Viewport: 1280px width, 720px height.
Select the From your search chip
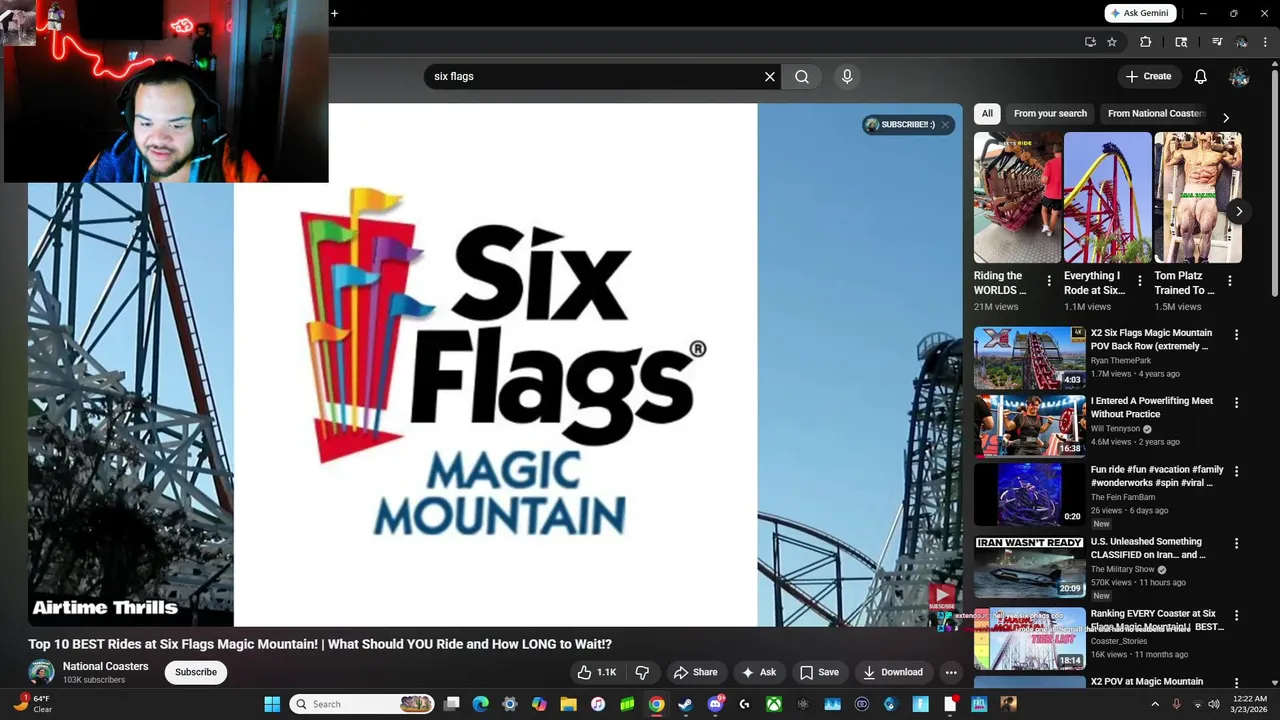click(1050, 113)
